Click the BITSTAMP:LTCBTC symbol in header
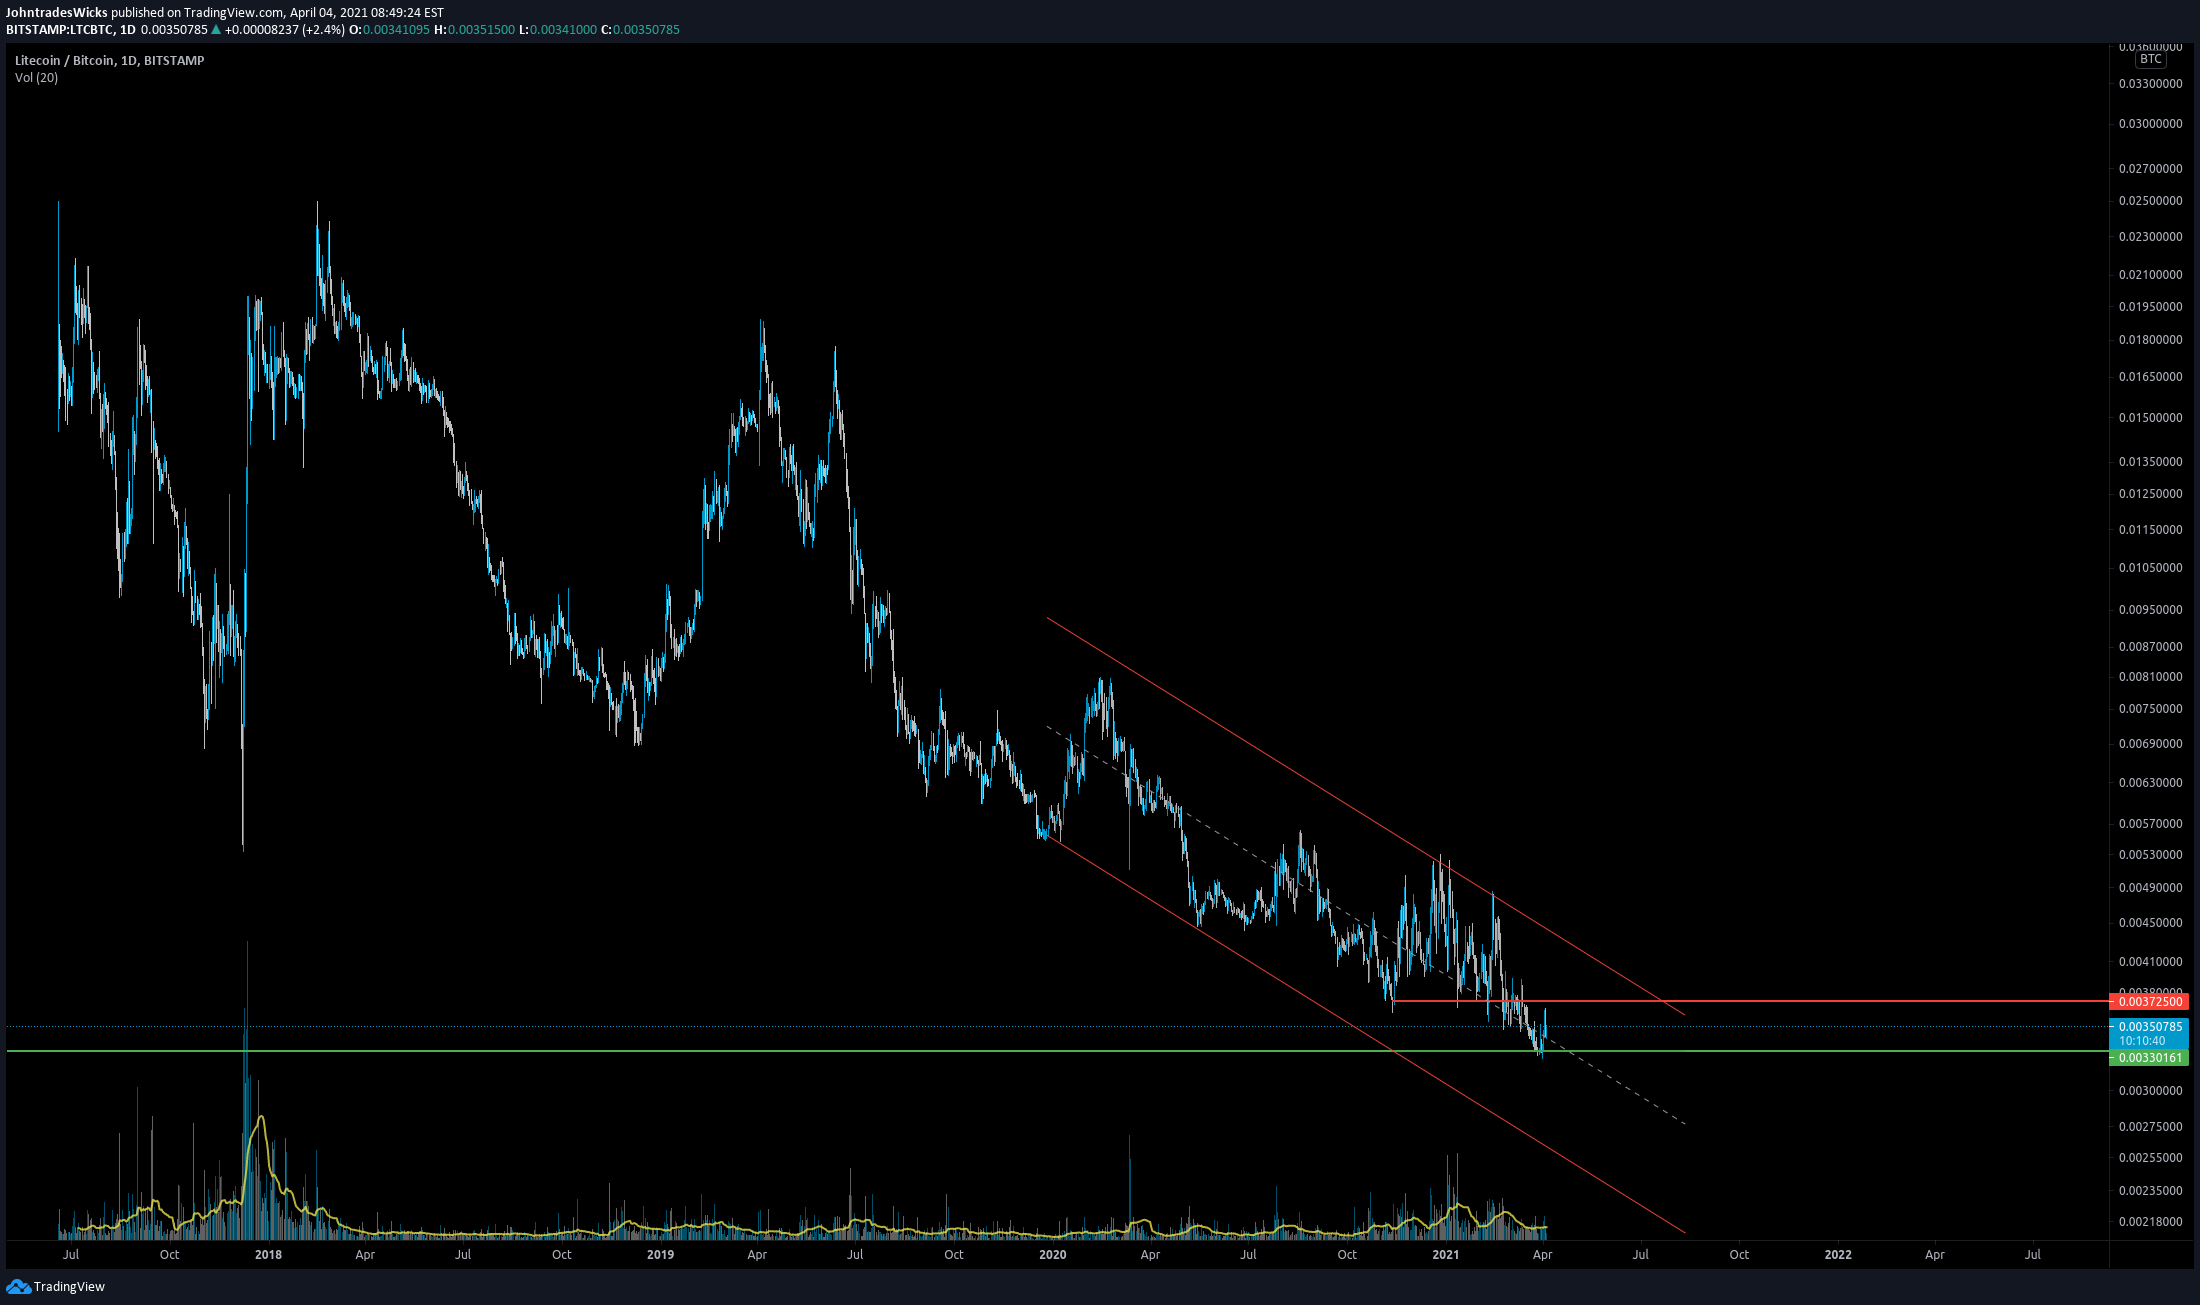 click(x=59, y=30)
